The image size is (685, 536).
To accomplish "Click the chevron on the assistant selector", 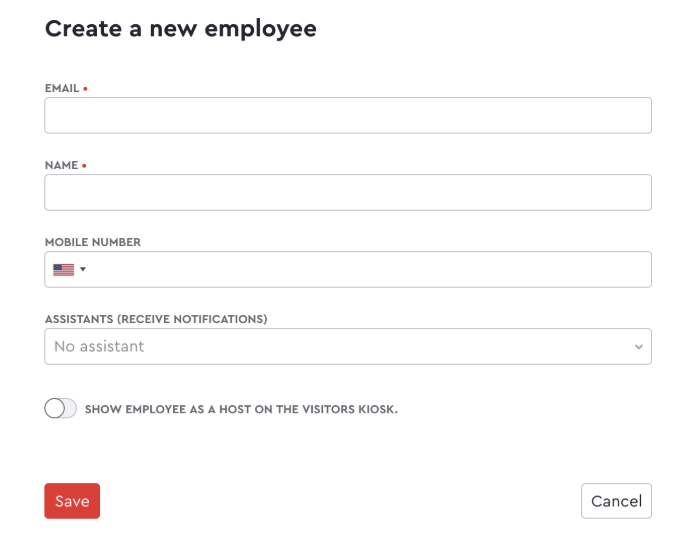I will pyautogui.click(x=639, y=347).
